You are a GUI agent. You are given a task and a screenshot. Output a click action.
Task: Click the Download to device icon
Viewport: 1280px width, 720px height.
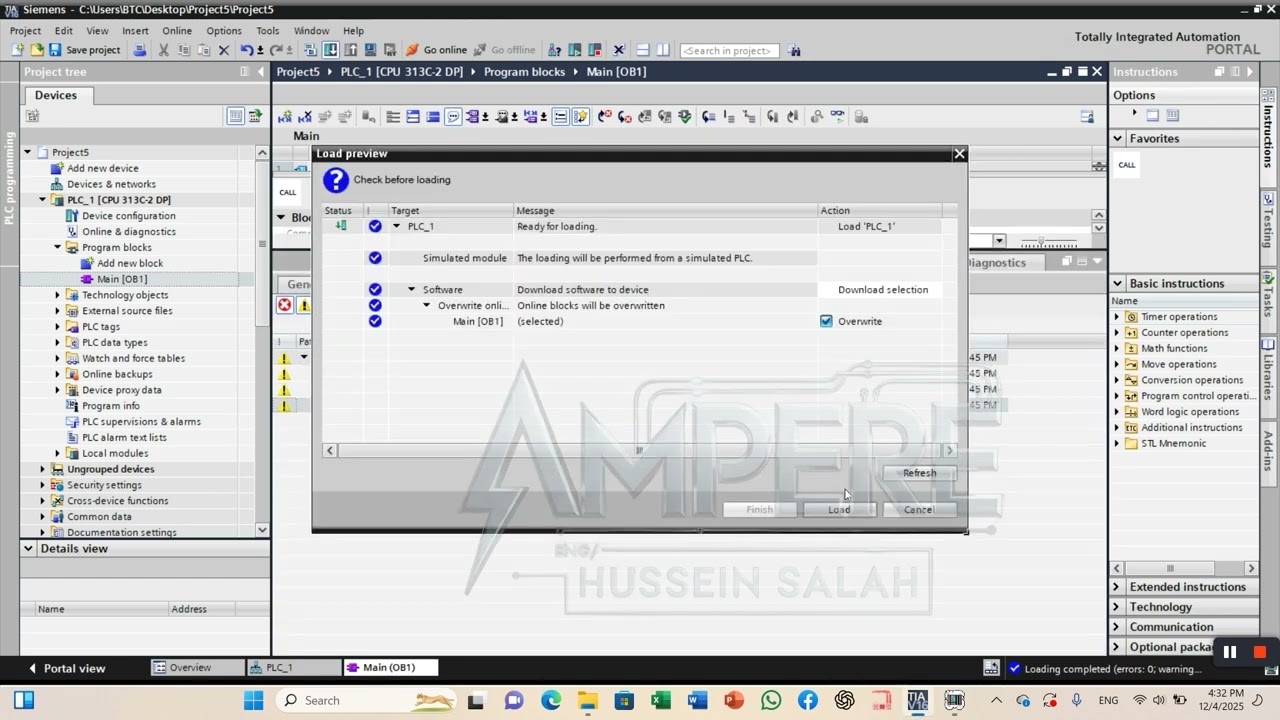tap(330, 50)
